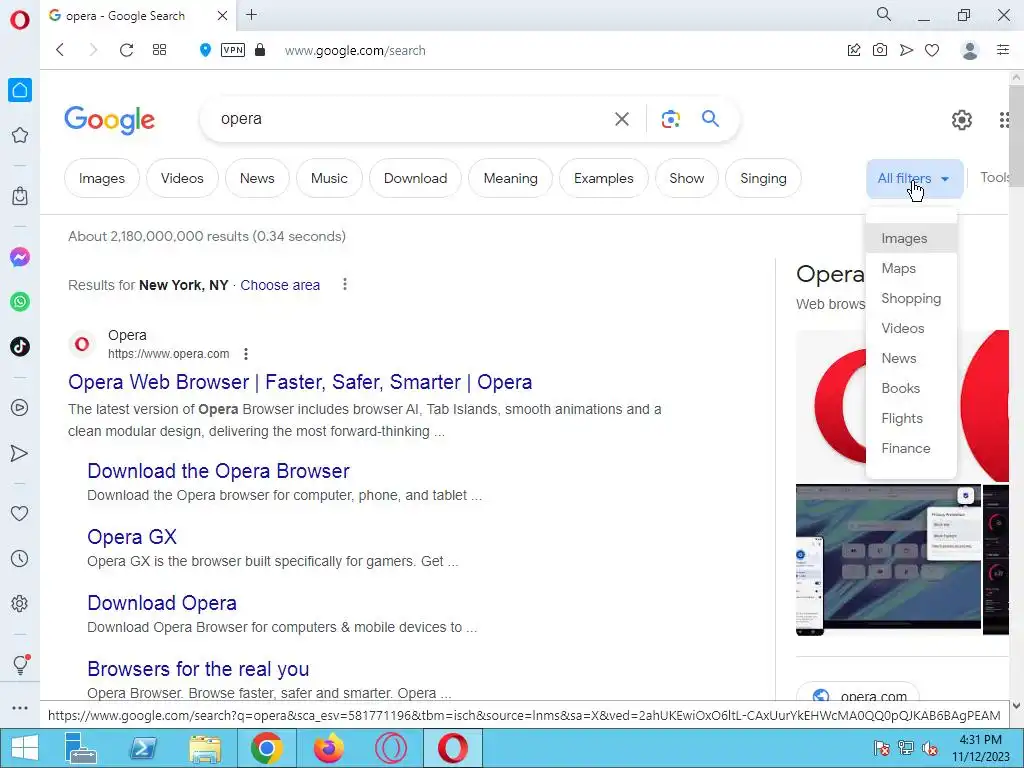This screenshot has width=1024, height=768.
Task: Select the News filter chip
Action: (x=257, y=178)
